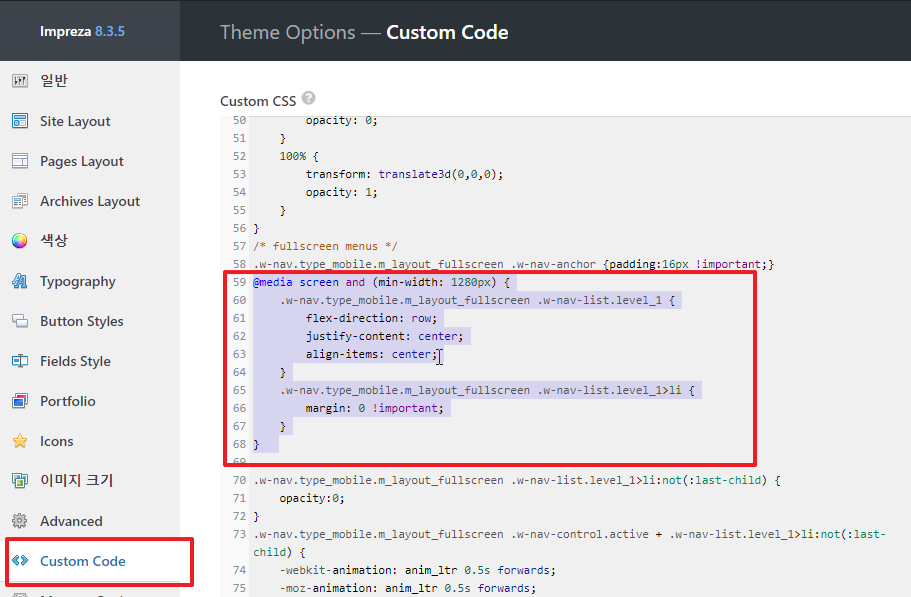Click the .w-nav-list.level_1>li selector line 65
Image resolution: width=911 pixels, height=597 pixels.
pos(487,390)
